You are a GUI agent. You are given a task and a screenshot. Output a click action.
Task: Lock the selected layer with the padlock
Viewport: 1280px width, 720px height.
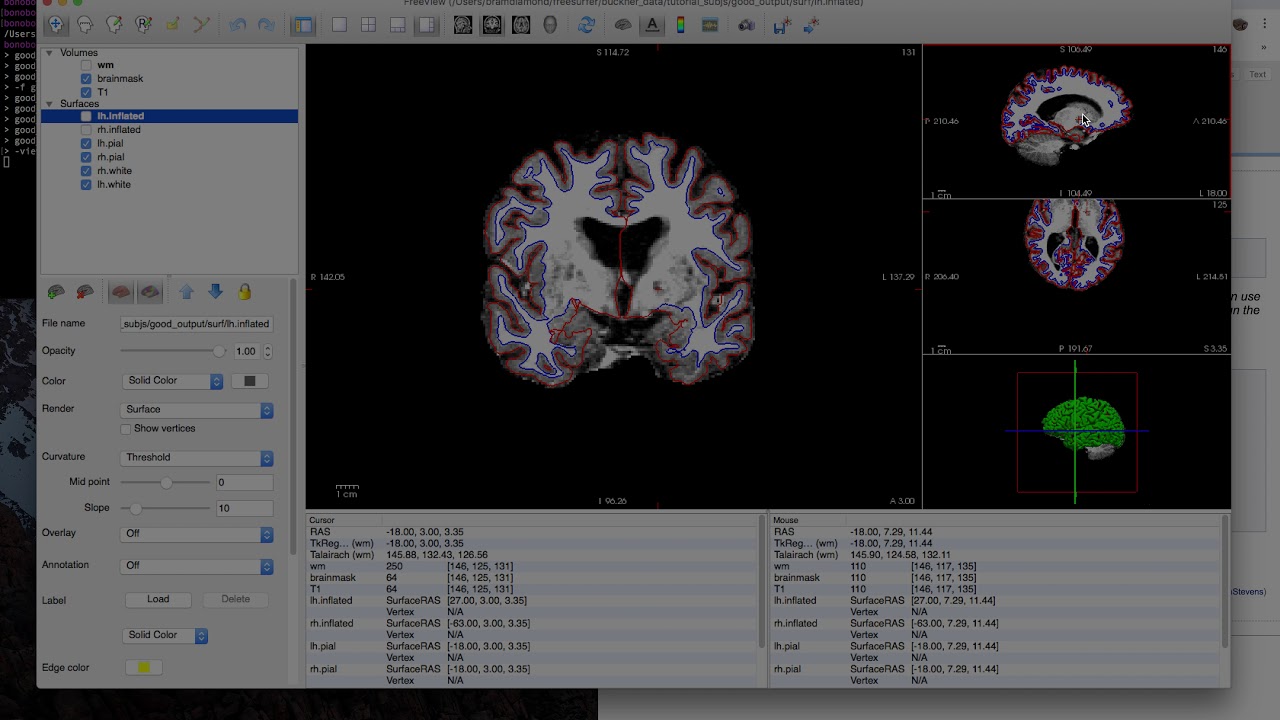tap(244, 292)
